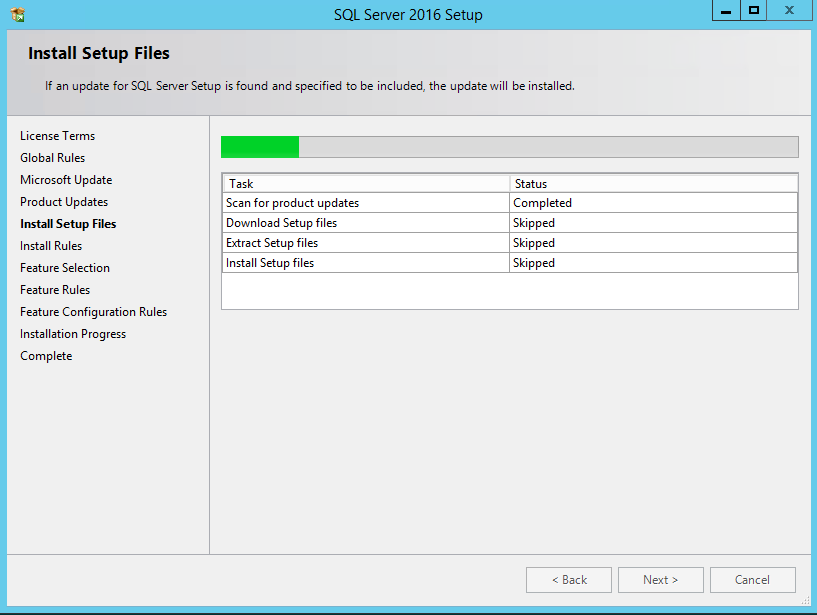Select the 'Install Setup files' task row
The image size is (817, 615).
[x=510, y=263]
